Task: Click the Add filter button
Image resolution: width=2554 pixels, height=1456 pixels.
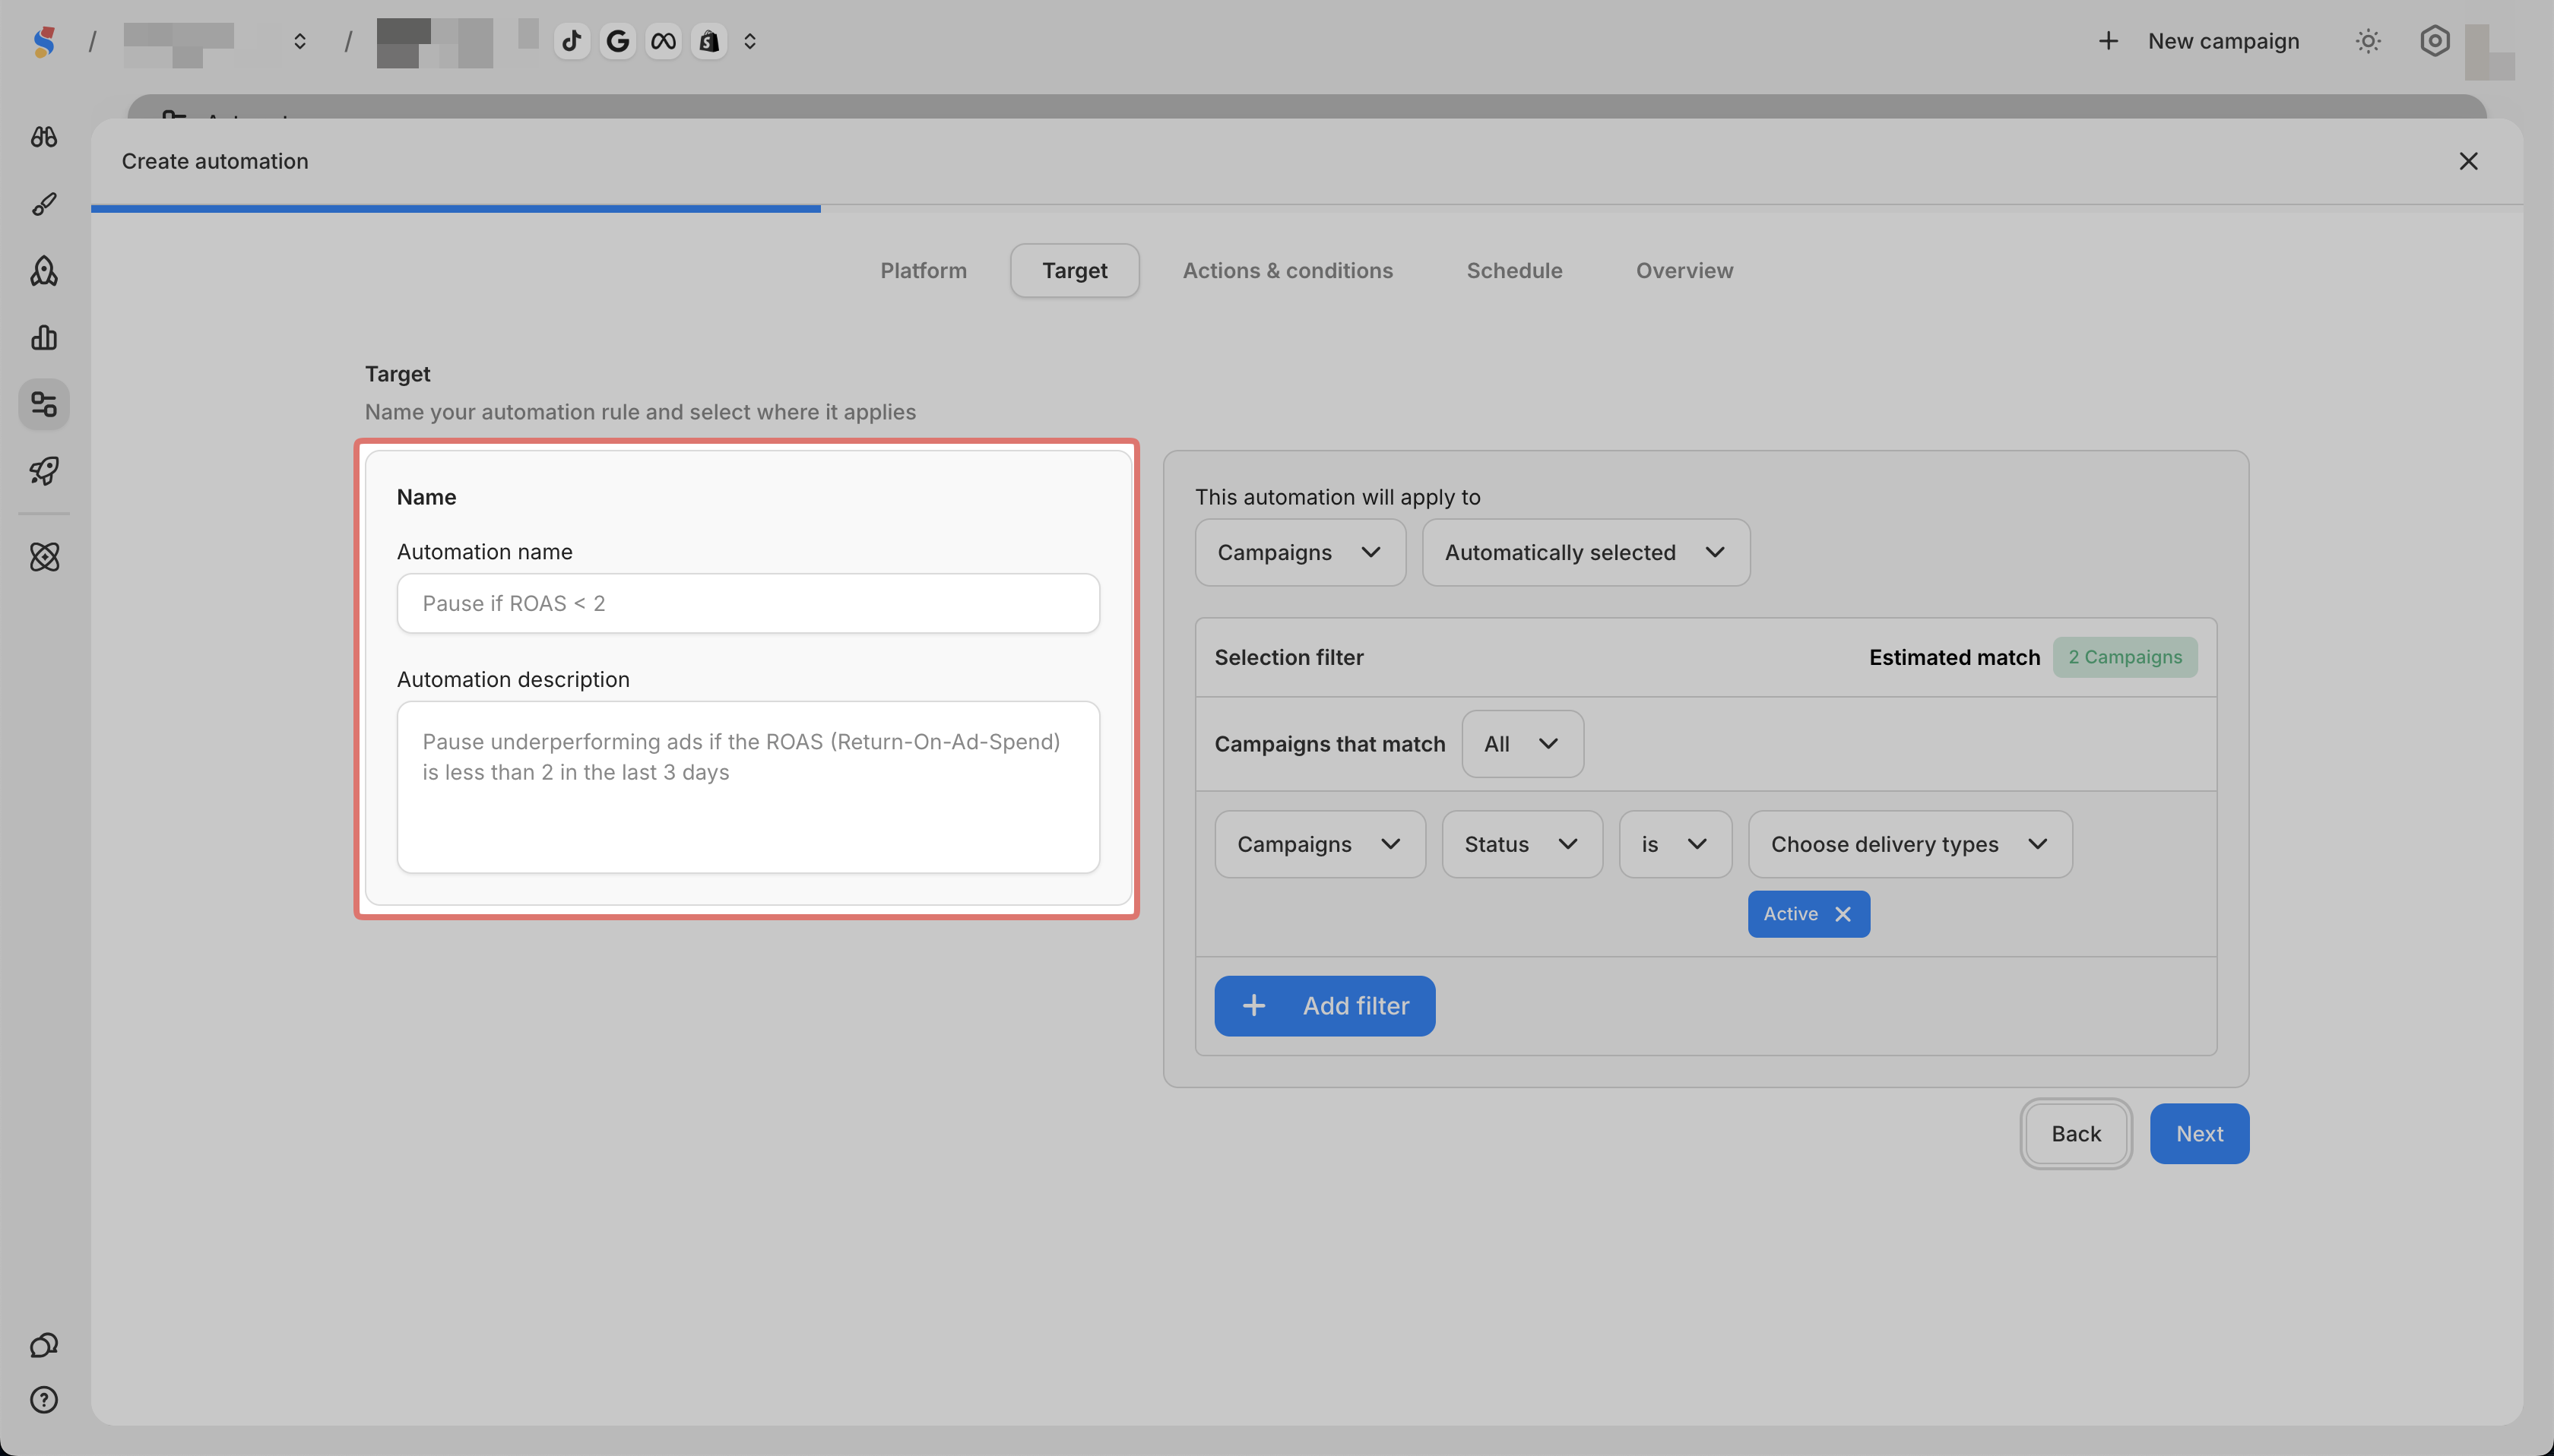Action: pos(1324,1006)
